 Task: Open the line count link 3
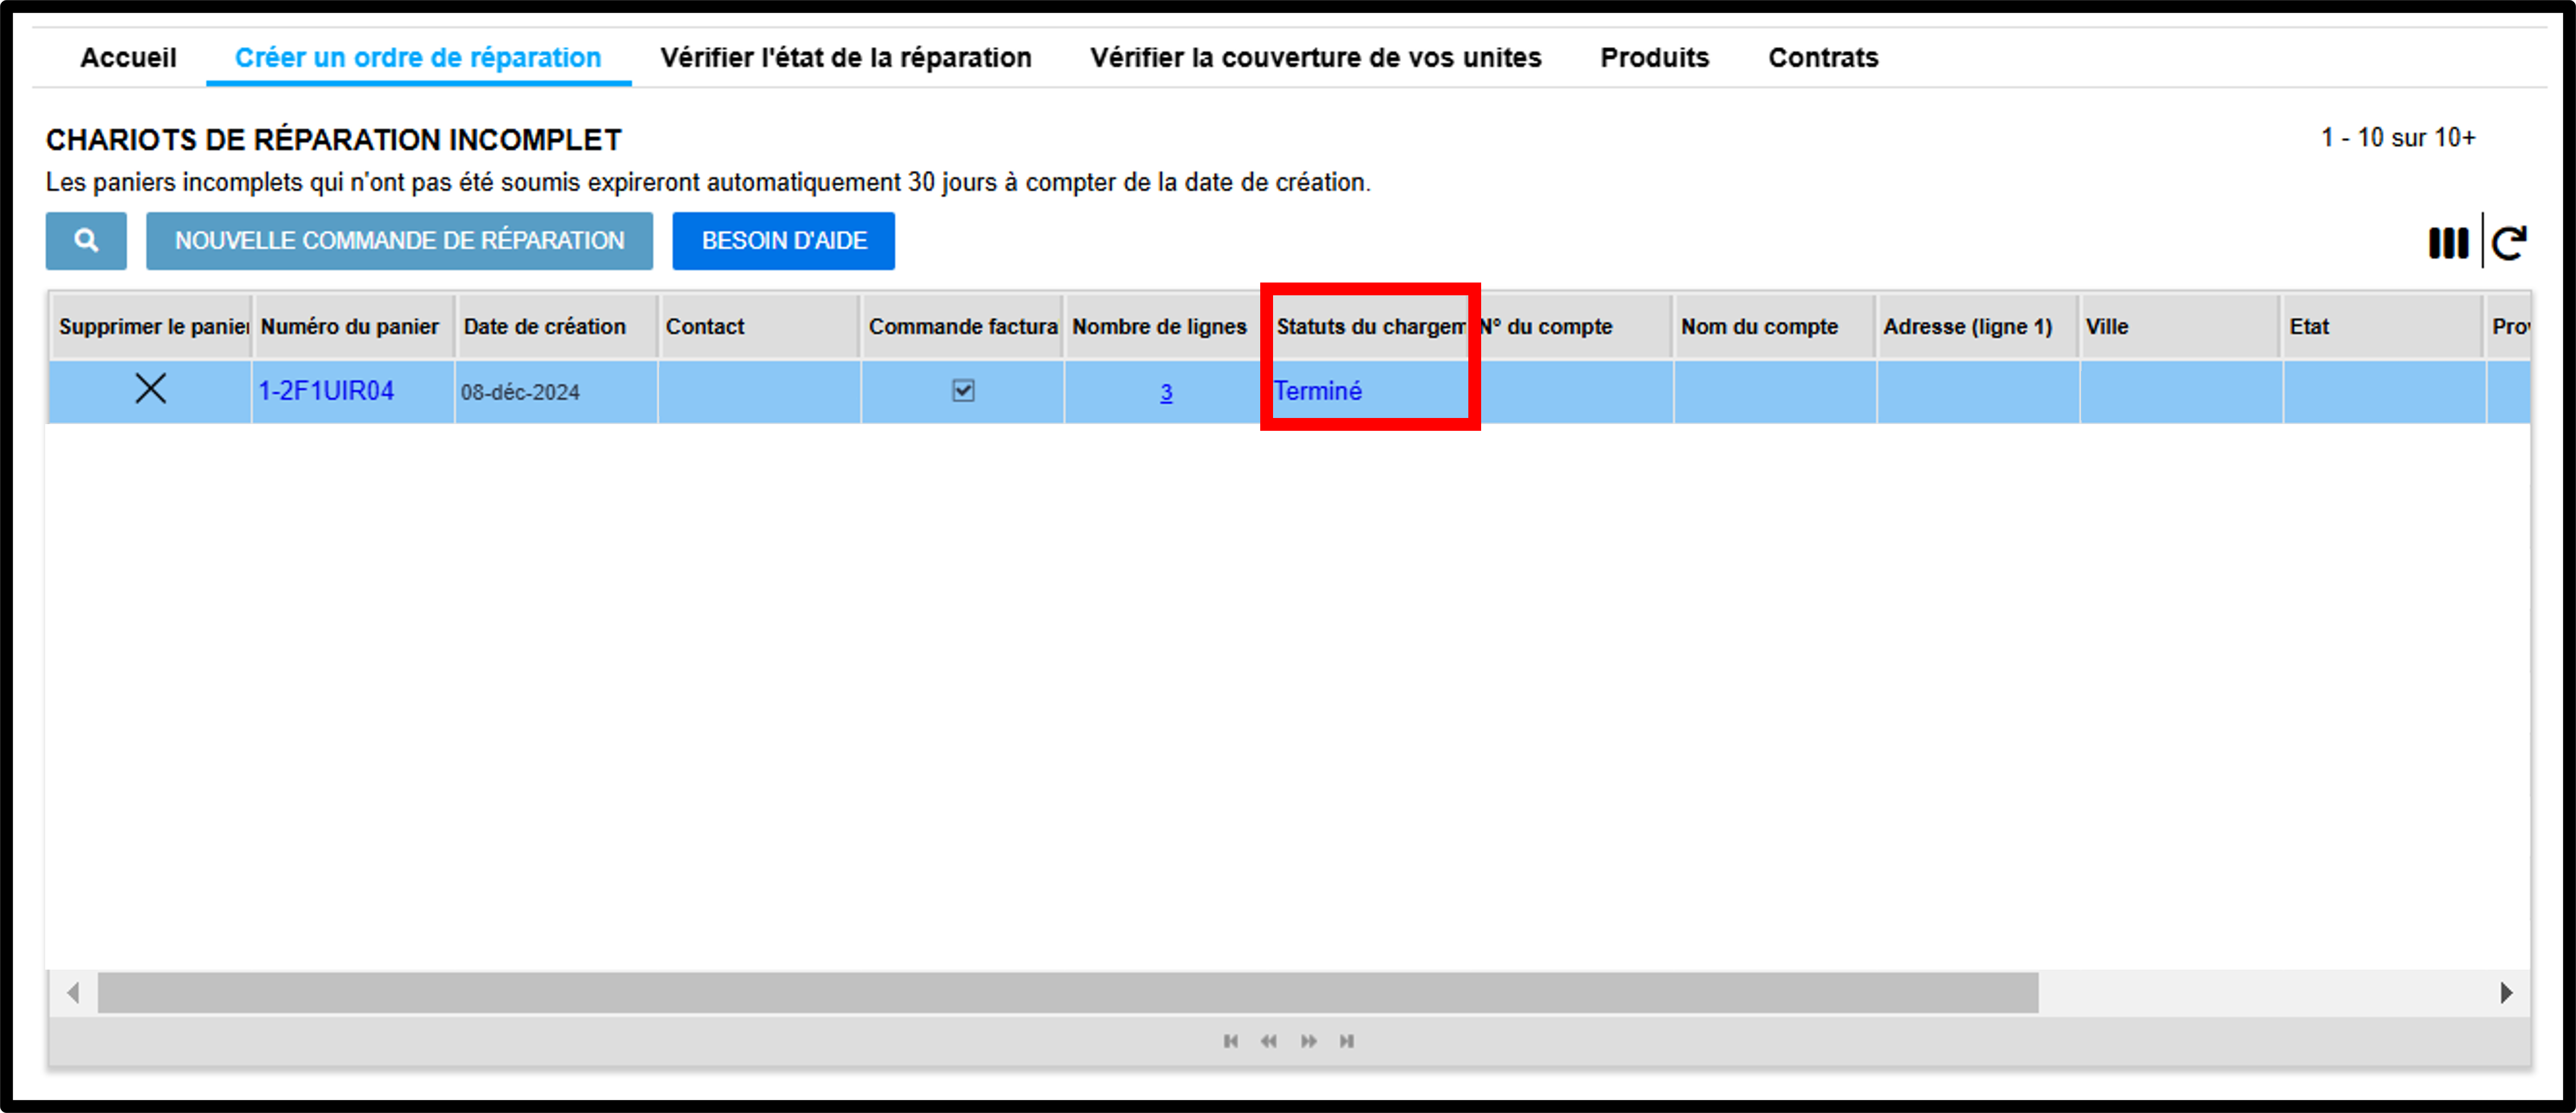pos(1166,393)
